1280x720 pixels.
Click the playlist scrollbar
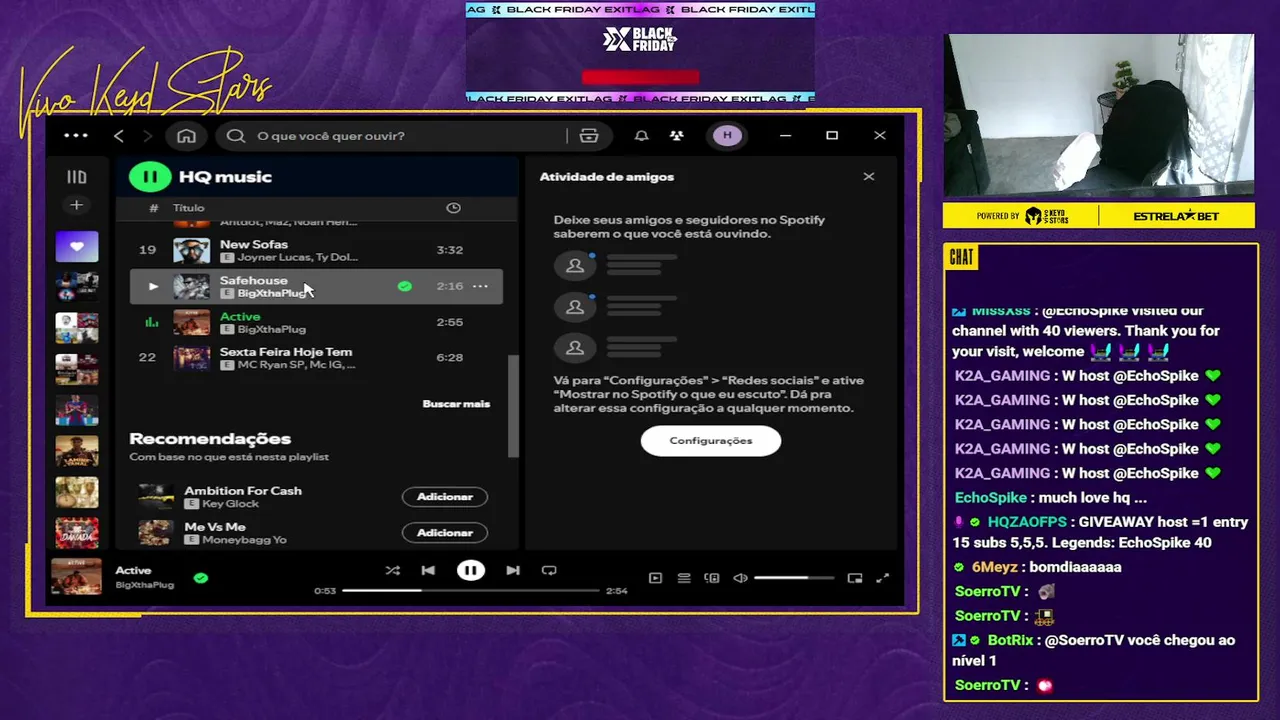(514, 406)
